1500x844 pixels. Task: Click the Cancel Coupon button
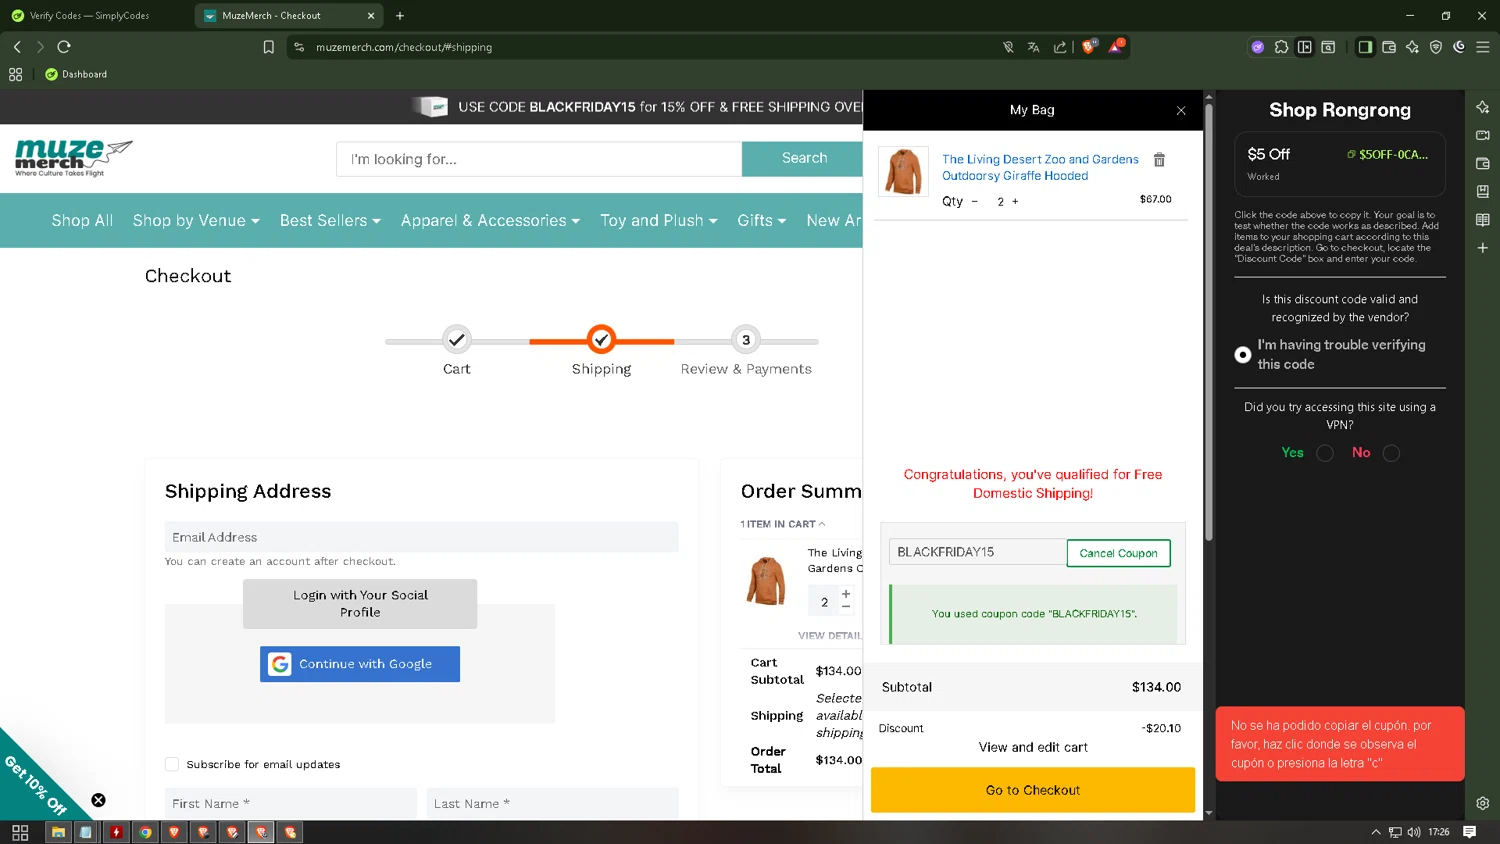coord(1118,553)
